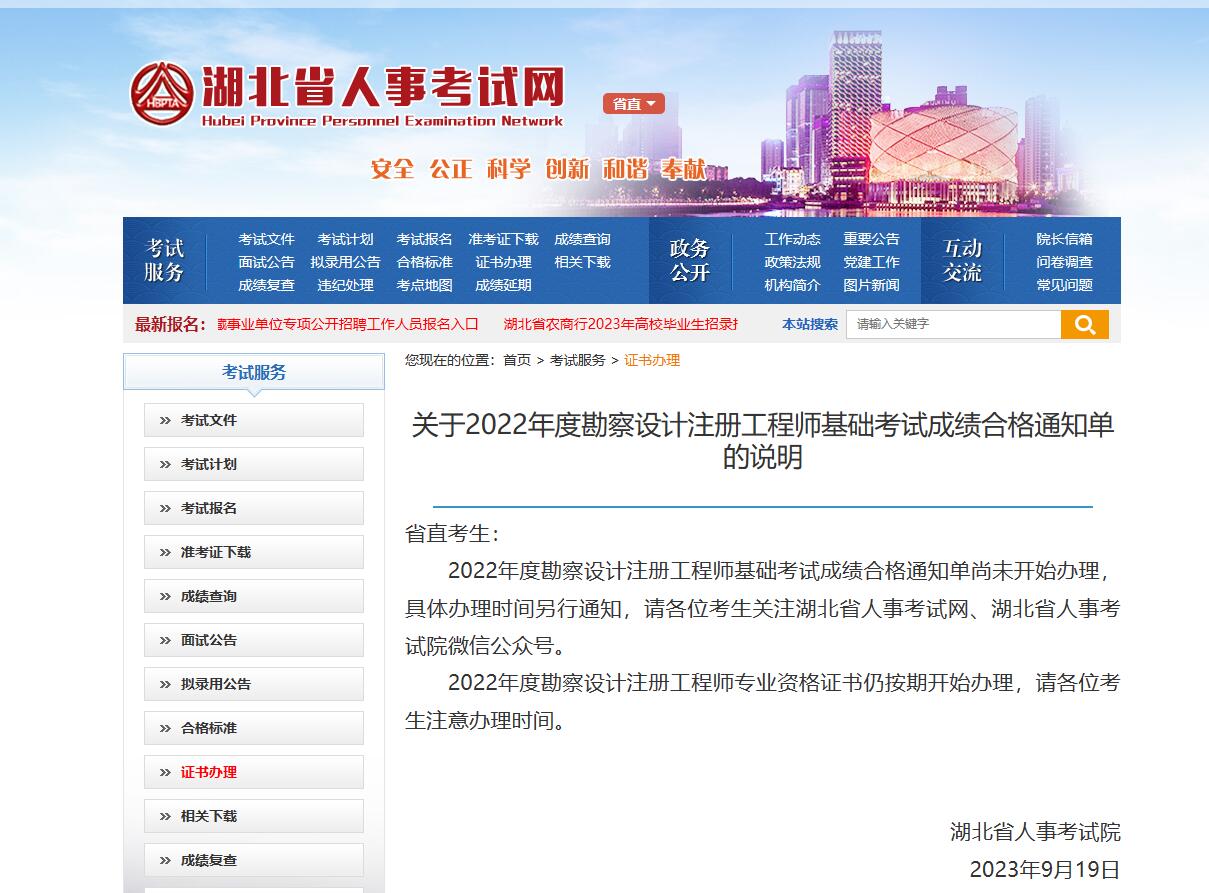
Task: Select 成绩复查 in the left sidebar
Action: 254,860
